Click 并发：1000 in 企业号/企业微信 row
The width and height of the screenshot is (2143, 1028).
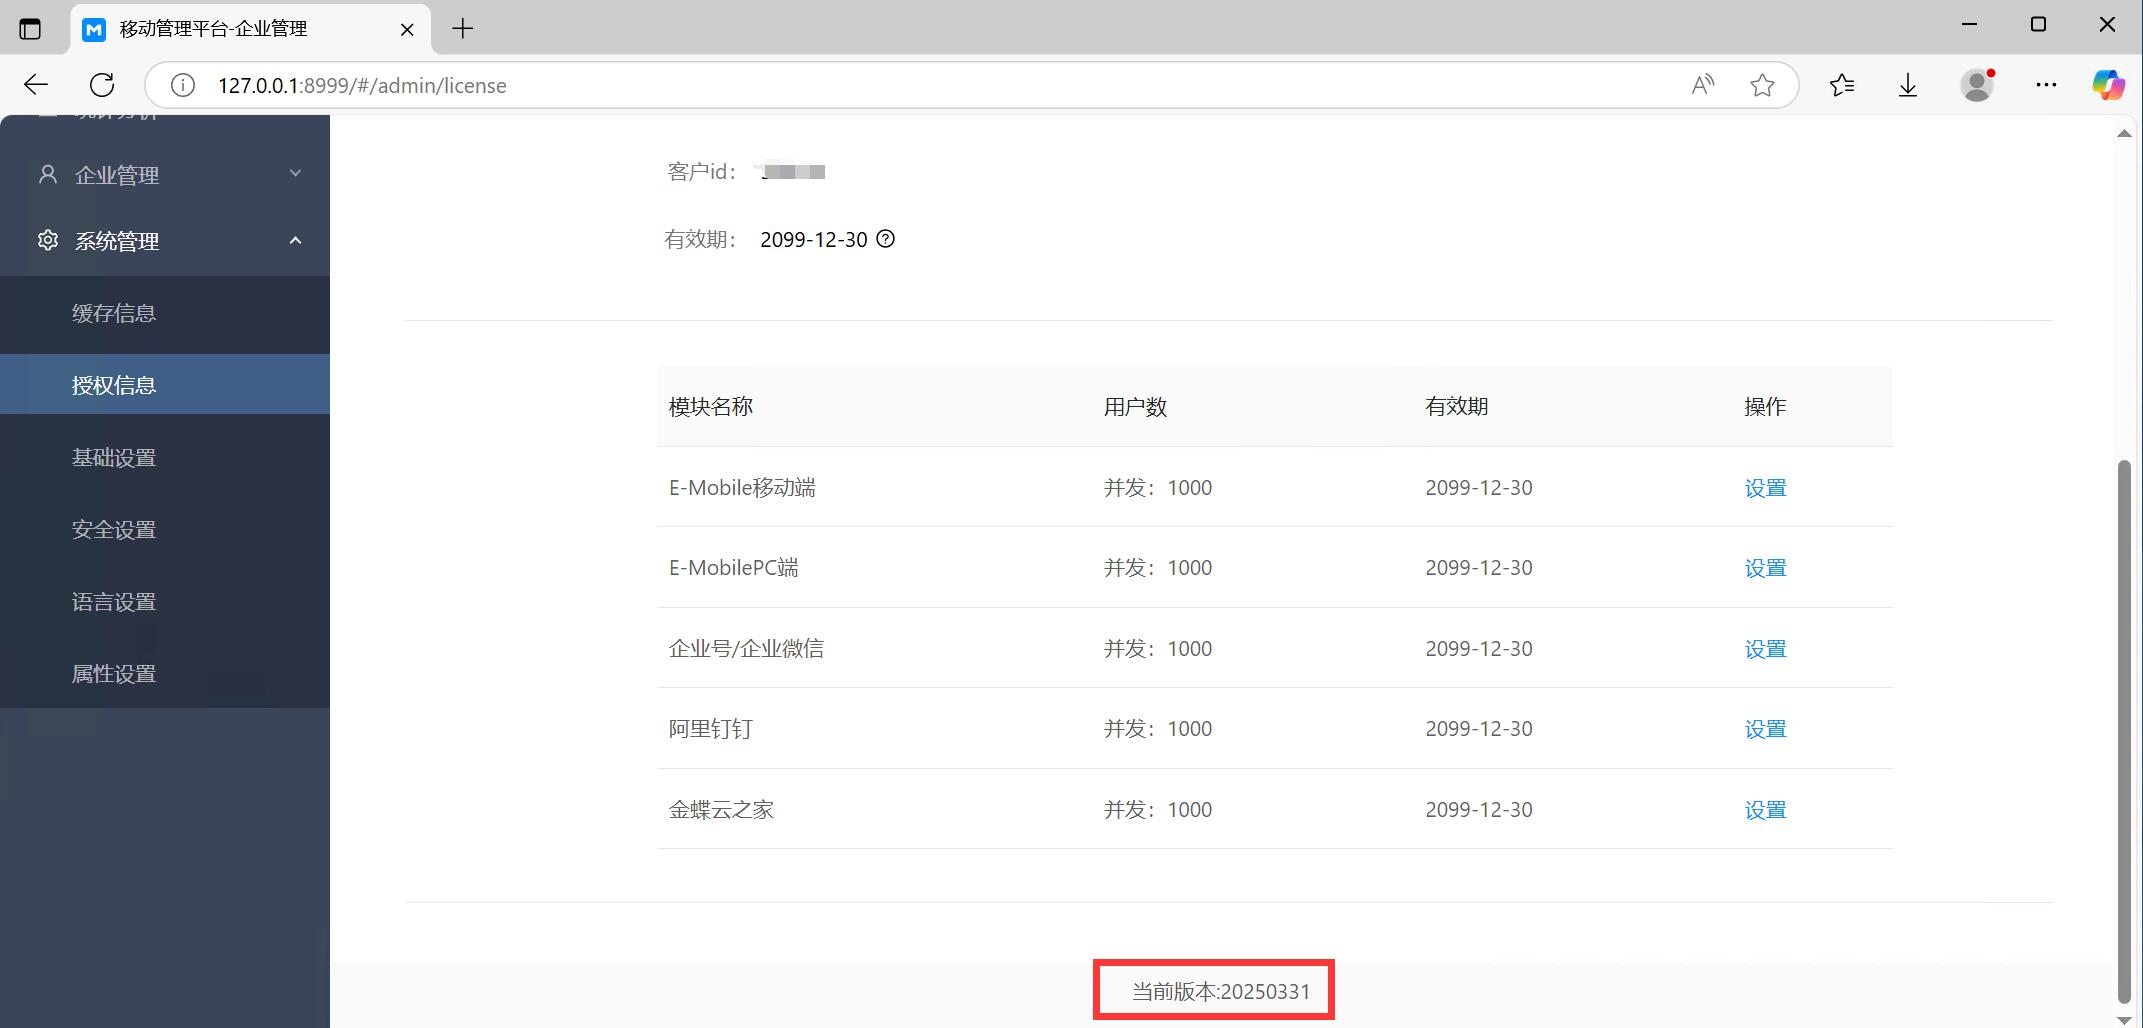[x=1158, y=649]
